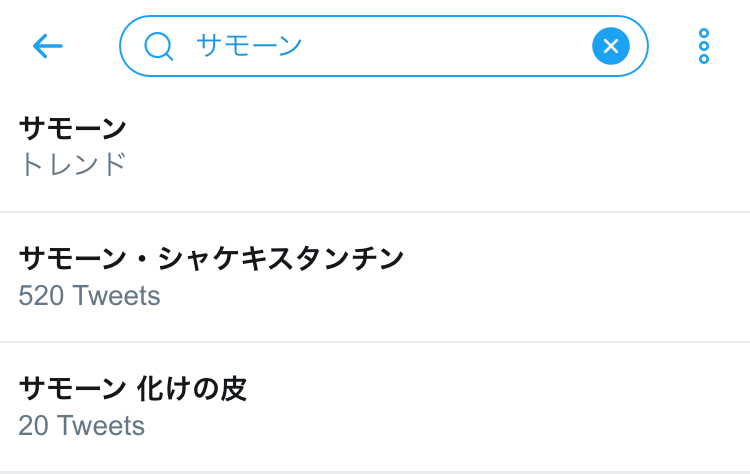Click the トレンド label under サモーン
The width and height of the screenshot is (750, 474).
(x=73, y=164)
